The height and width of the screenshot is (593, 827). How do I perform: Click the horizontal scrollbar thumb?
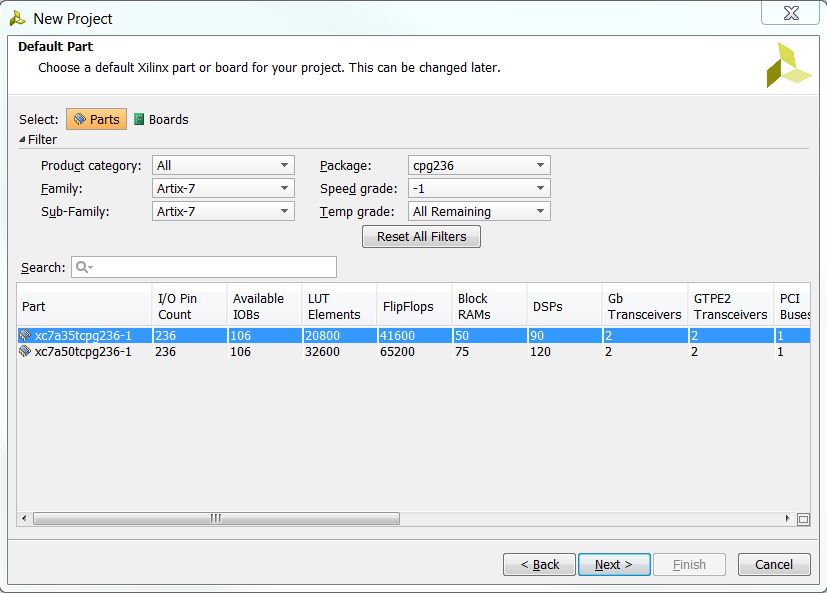216,519
